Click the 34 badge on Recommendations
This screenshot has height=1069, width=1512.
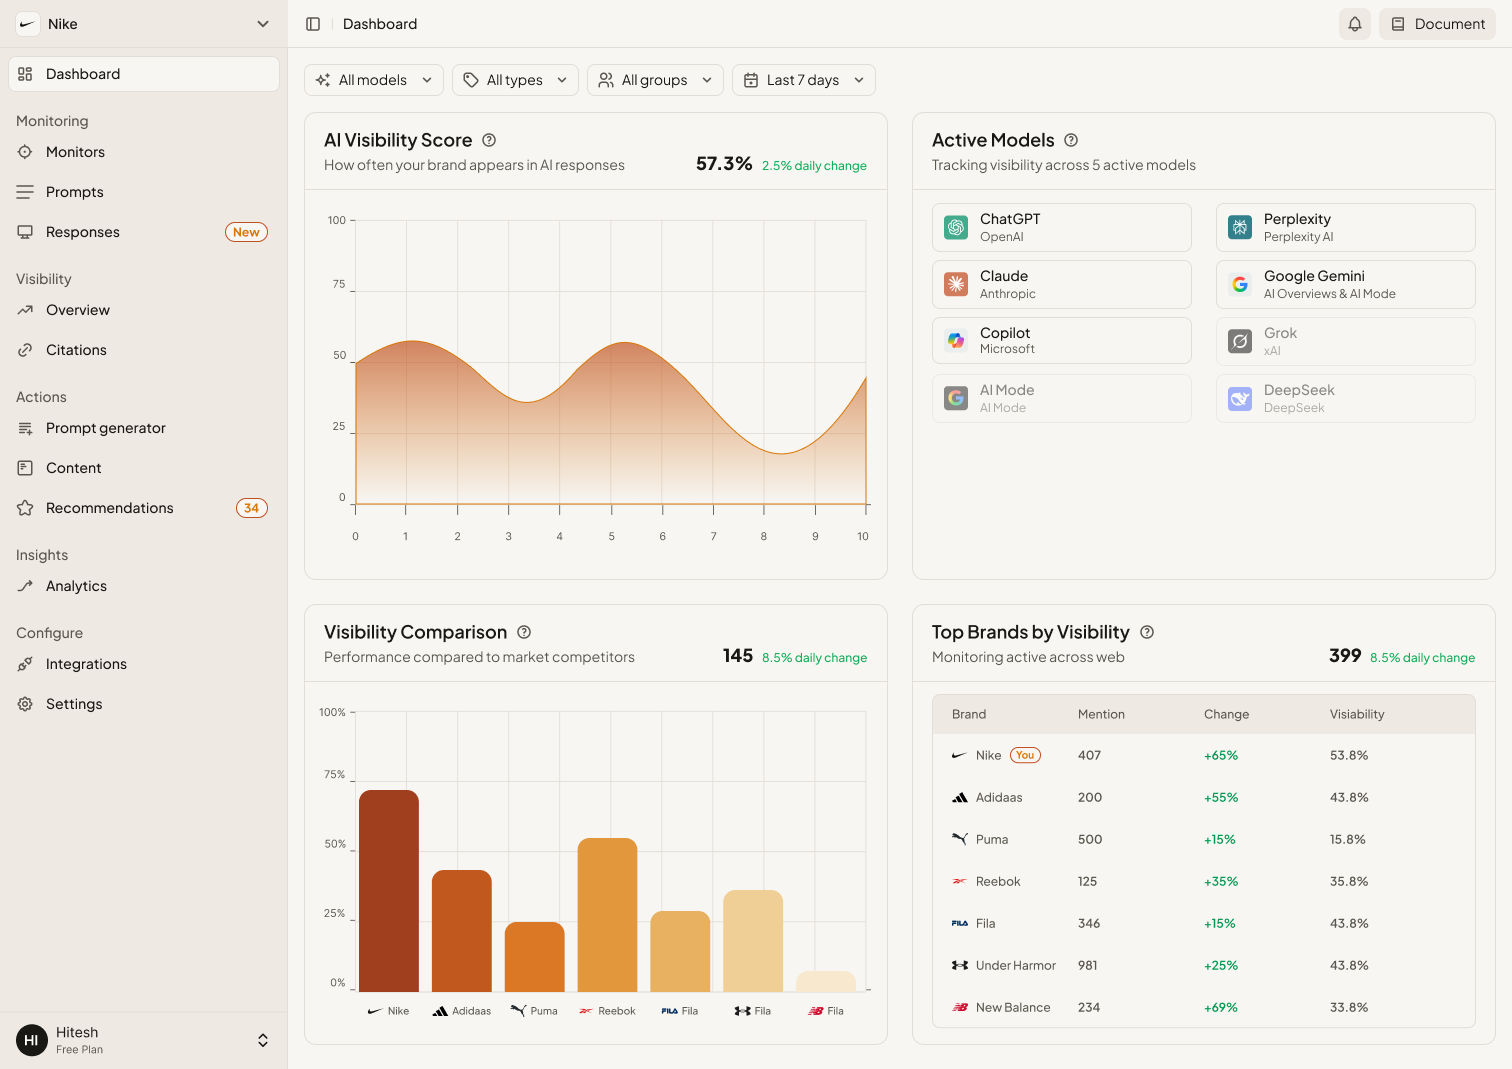point(251,508)
